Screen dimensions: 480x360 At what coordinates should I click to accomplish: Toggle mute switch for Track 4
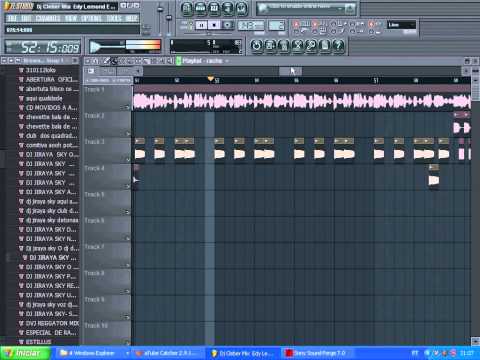pos(127,186)
